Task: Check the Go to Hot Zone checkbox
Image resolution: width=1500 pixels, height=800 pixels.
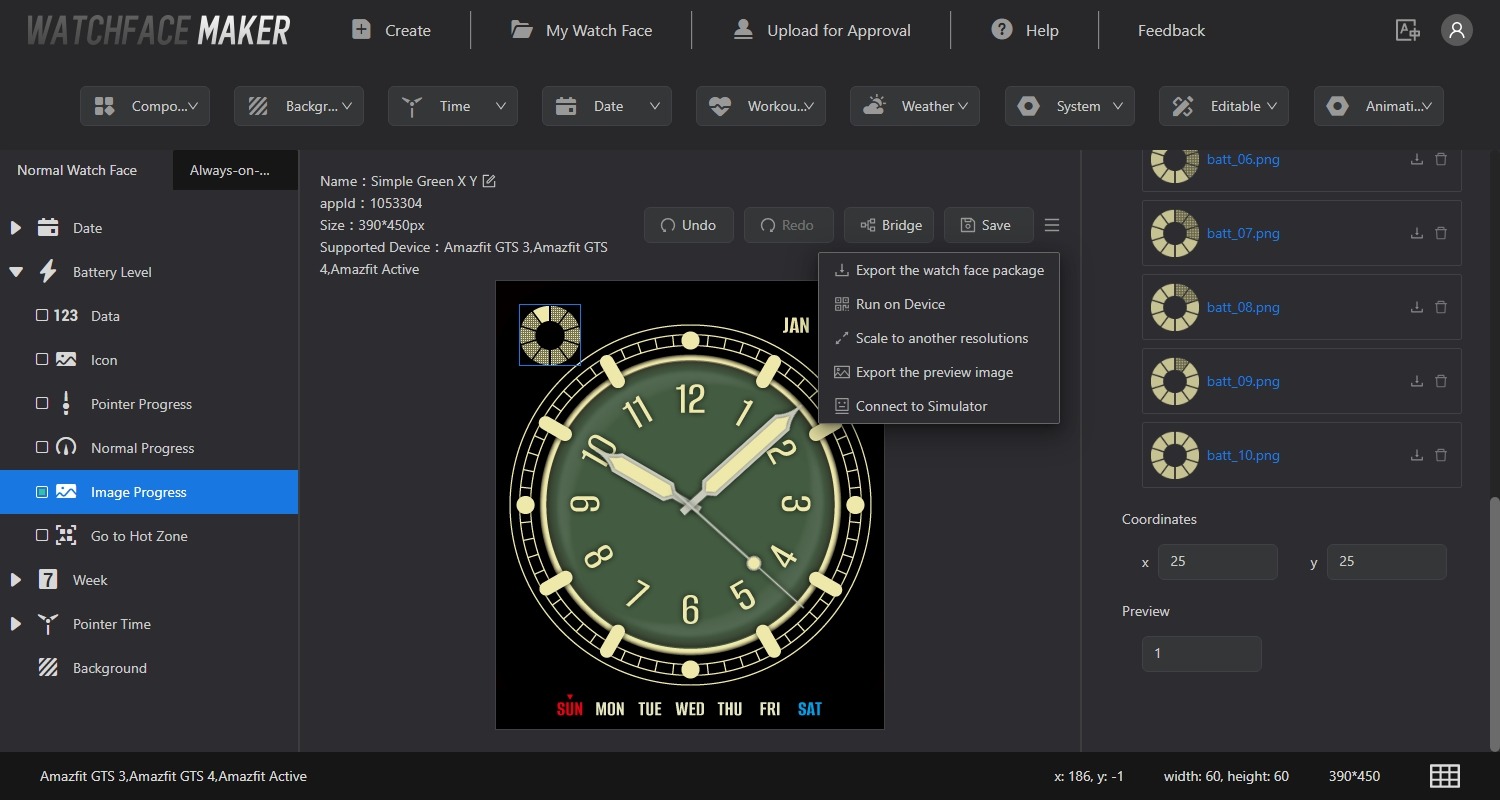Action: pyautogui.click(x=42, y=536)
